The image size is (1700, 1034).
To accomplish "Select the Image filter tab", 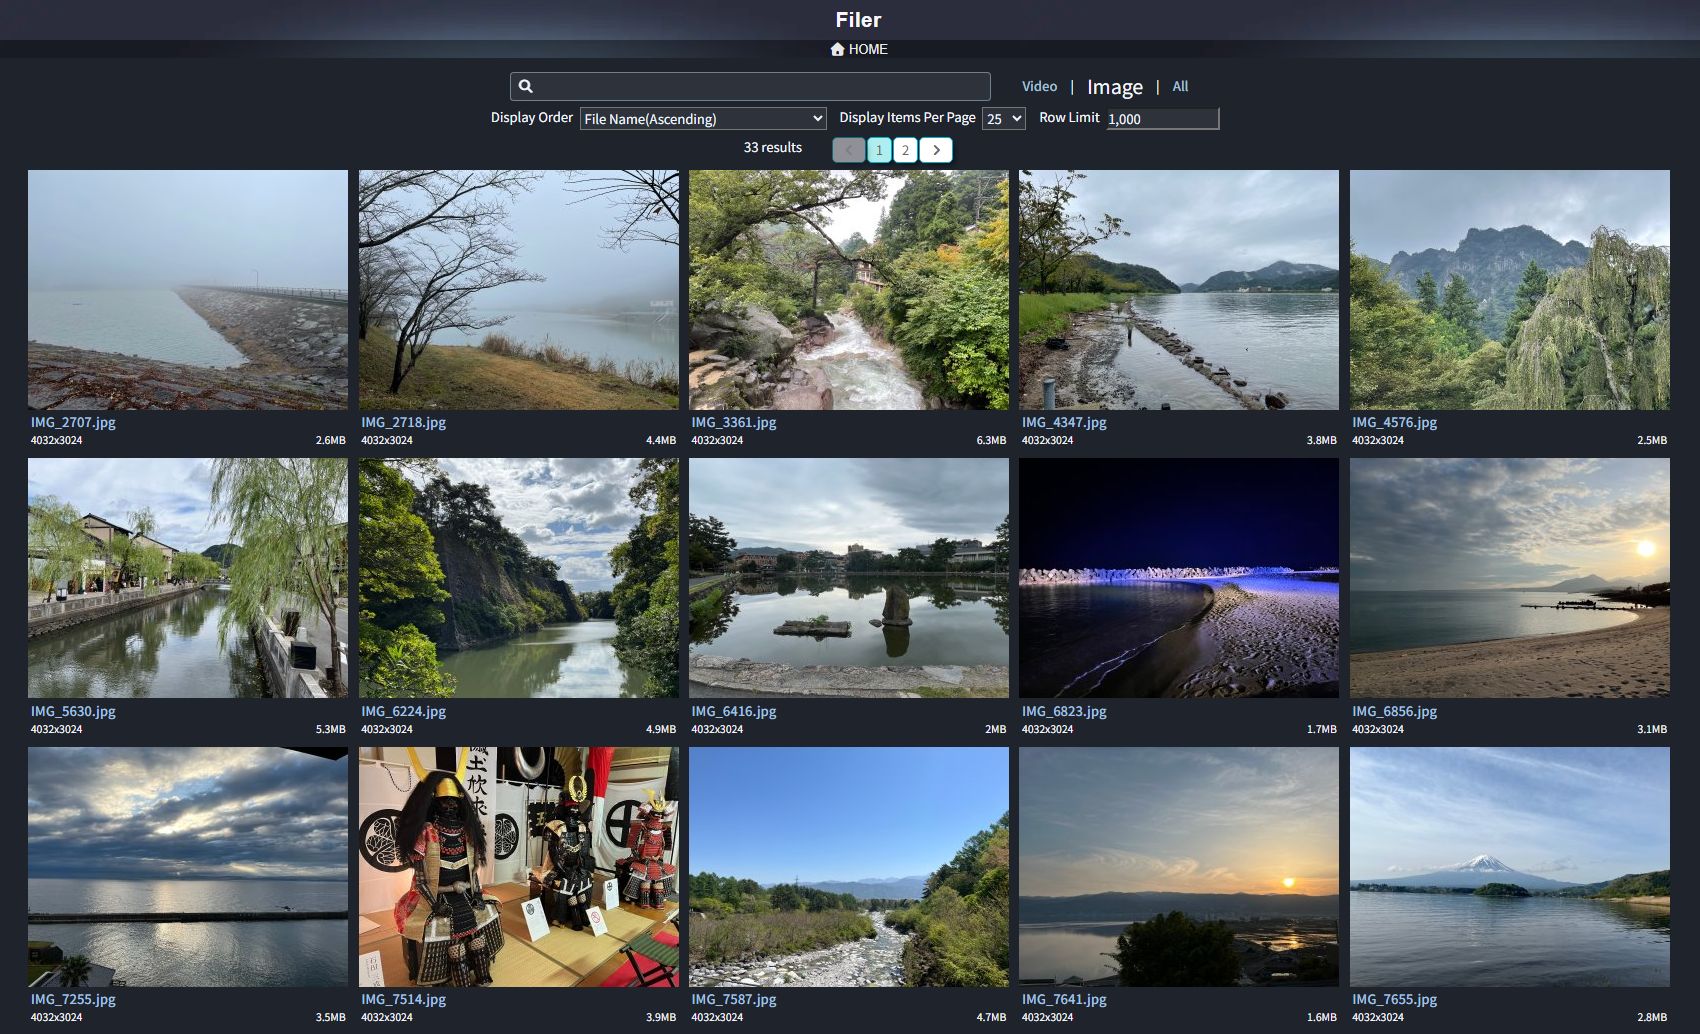I will pyautogui.click(x=1114, y=88).
